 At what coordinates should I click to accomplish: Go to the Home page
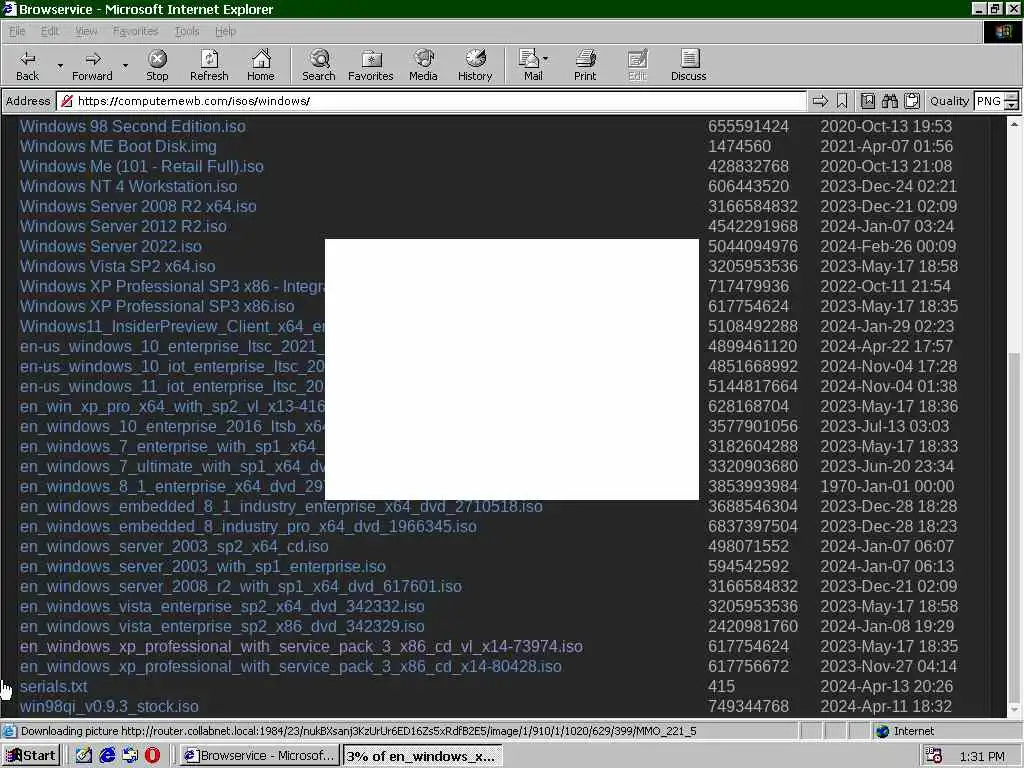pos(261,65)
